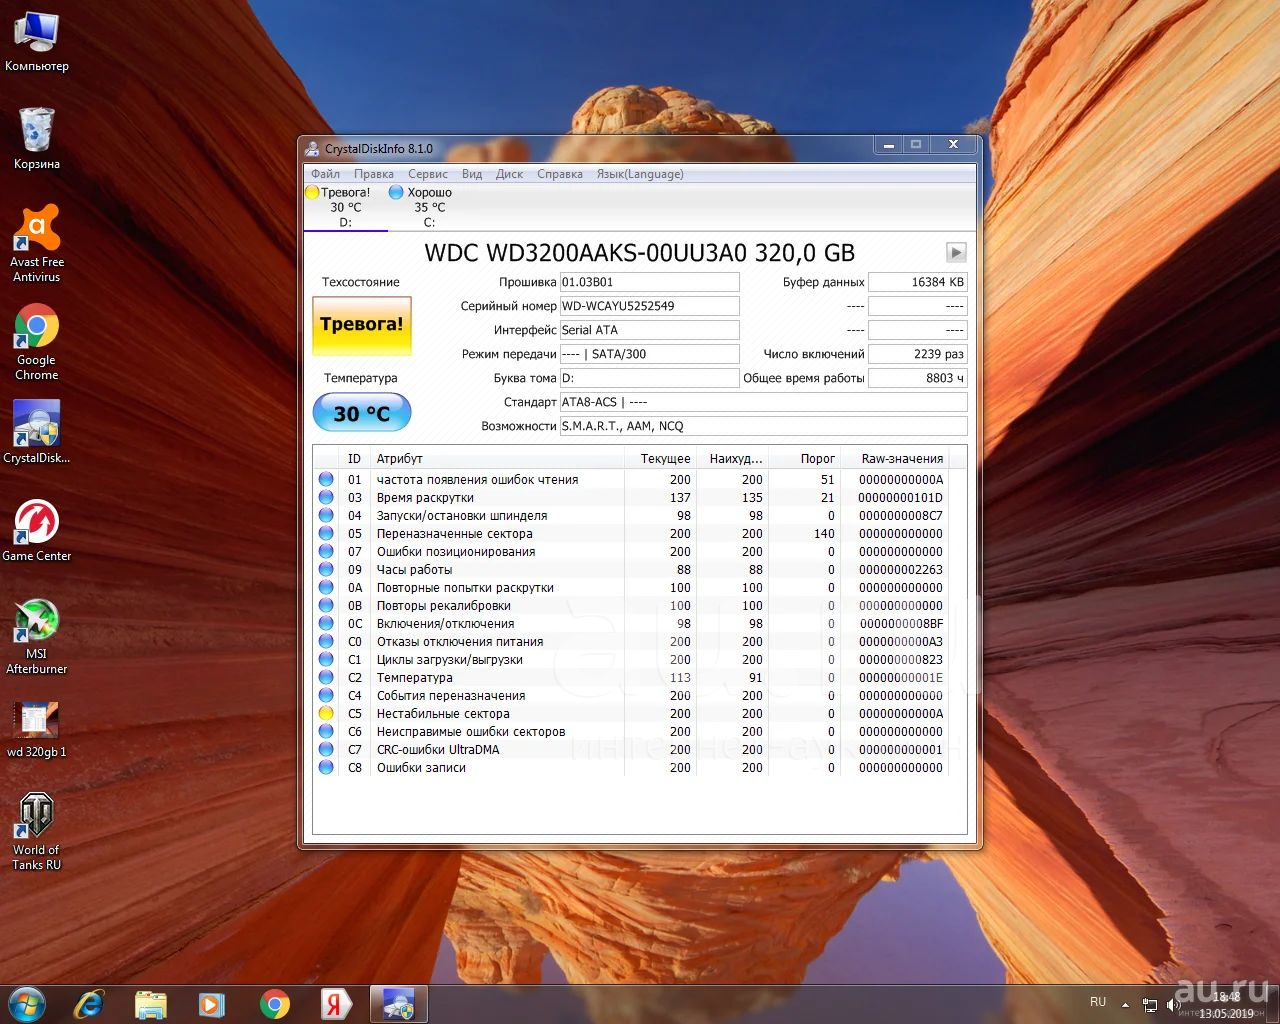
Task: Click the ID column header
Action: tap(354, 458)
